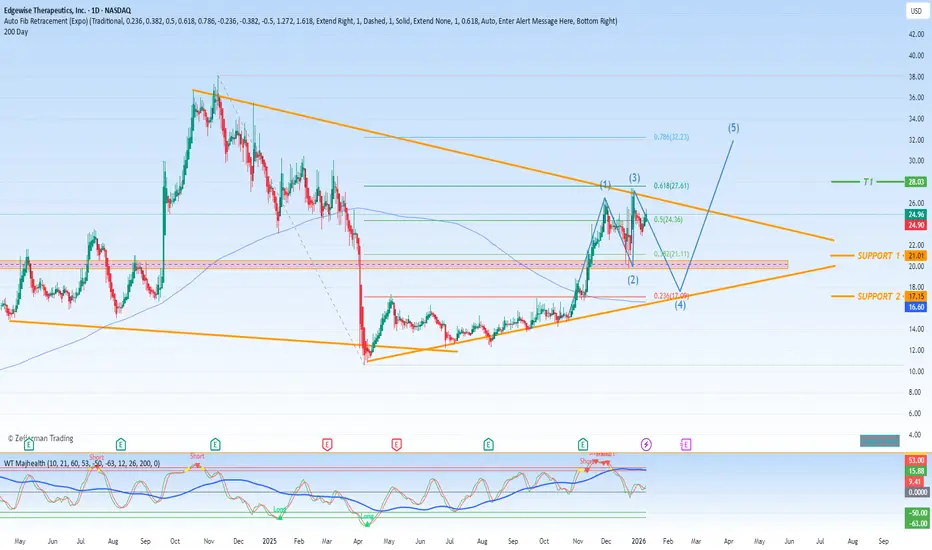Image resolution: width=932 pixels, height=550 pixels.
Task: Click the green earnings icon above May 2024
Action: [x=29, y=444]
